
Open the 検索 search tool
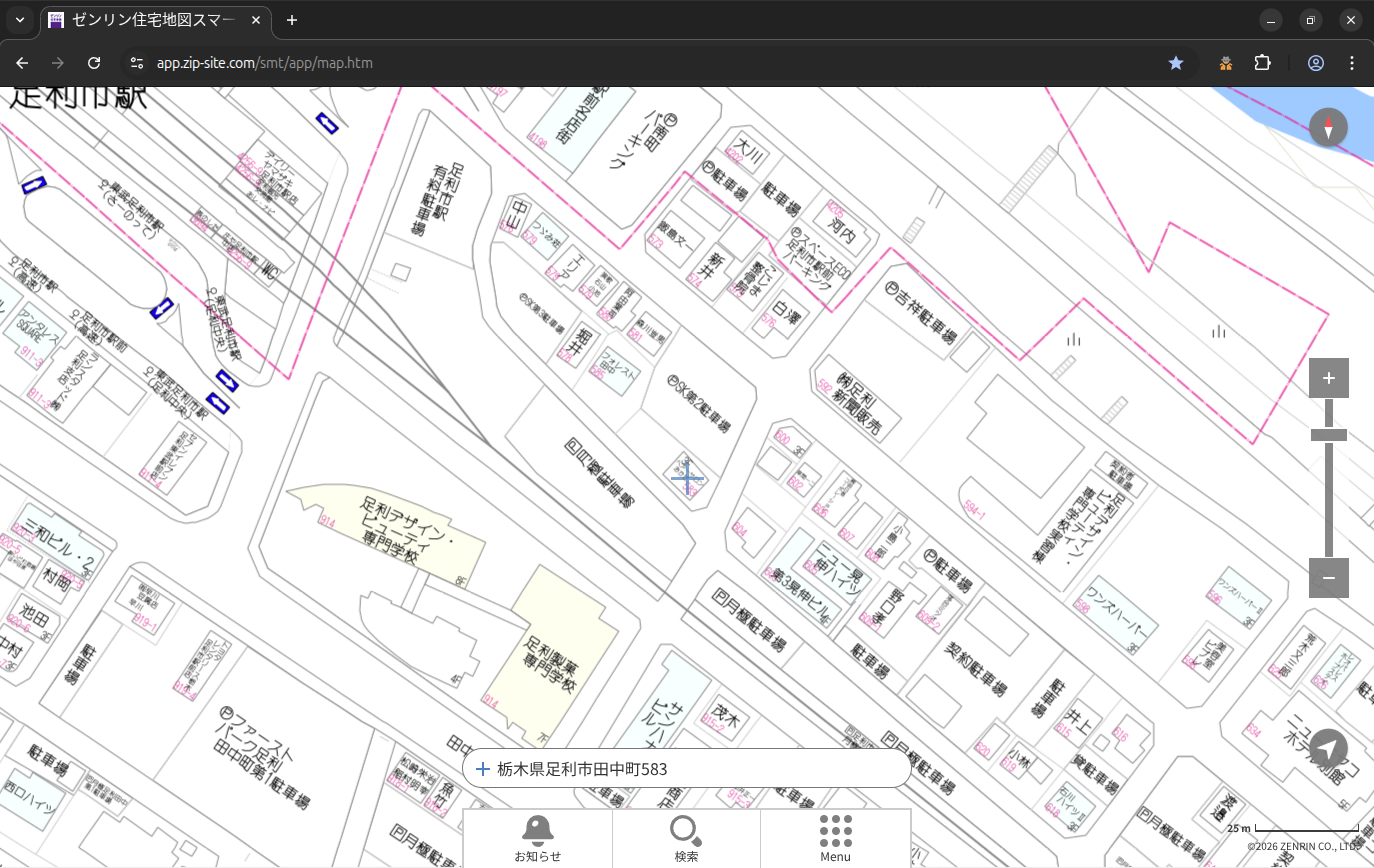click(x=686, y=838)
